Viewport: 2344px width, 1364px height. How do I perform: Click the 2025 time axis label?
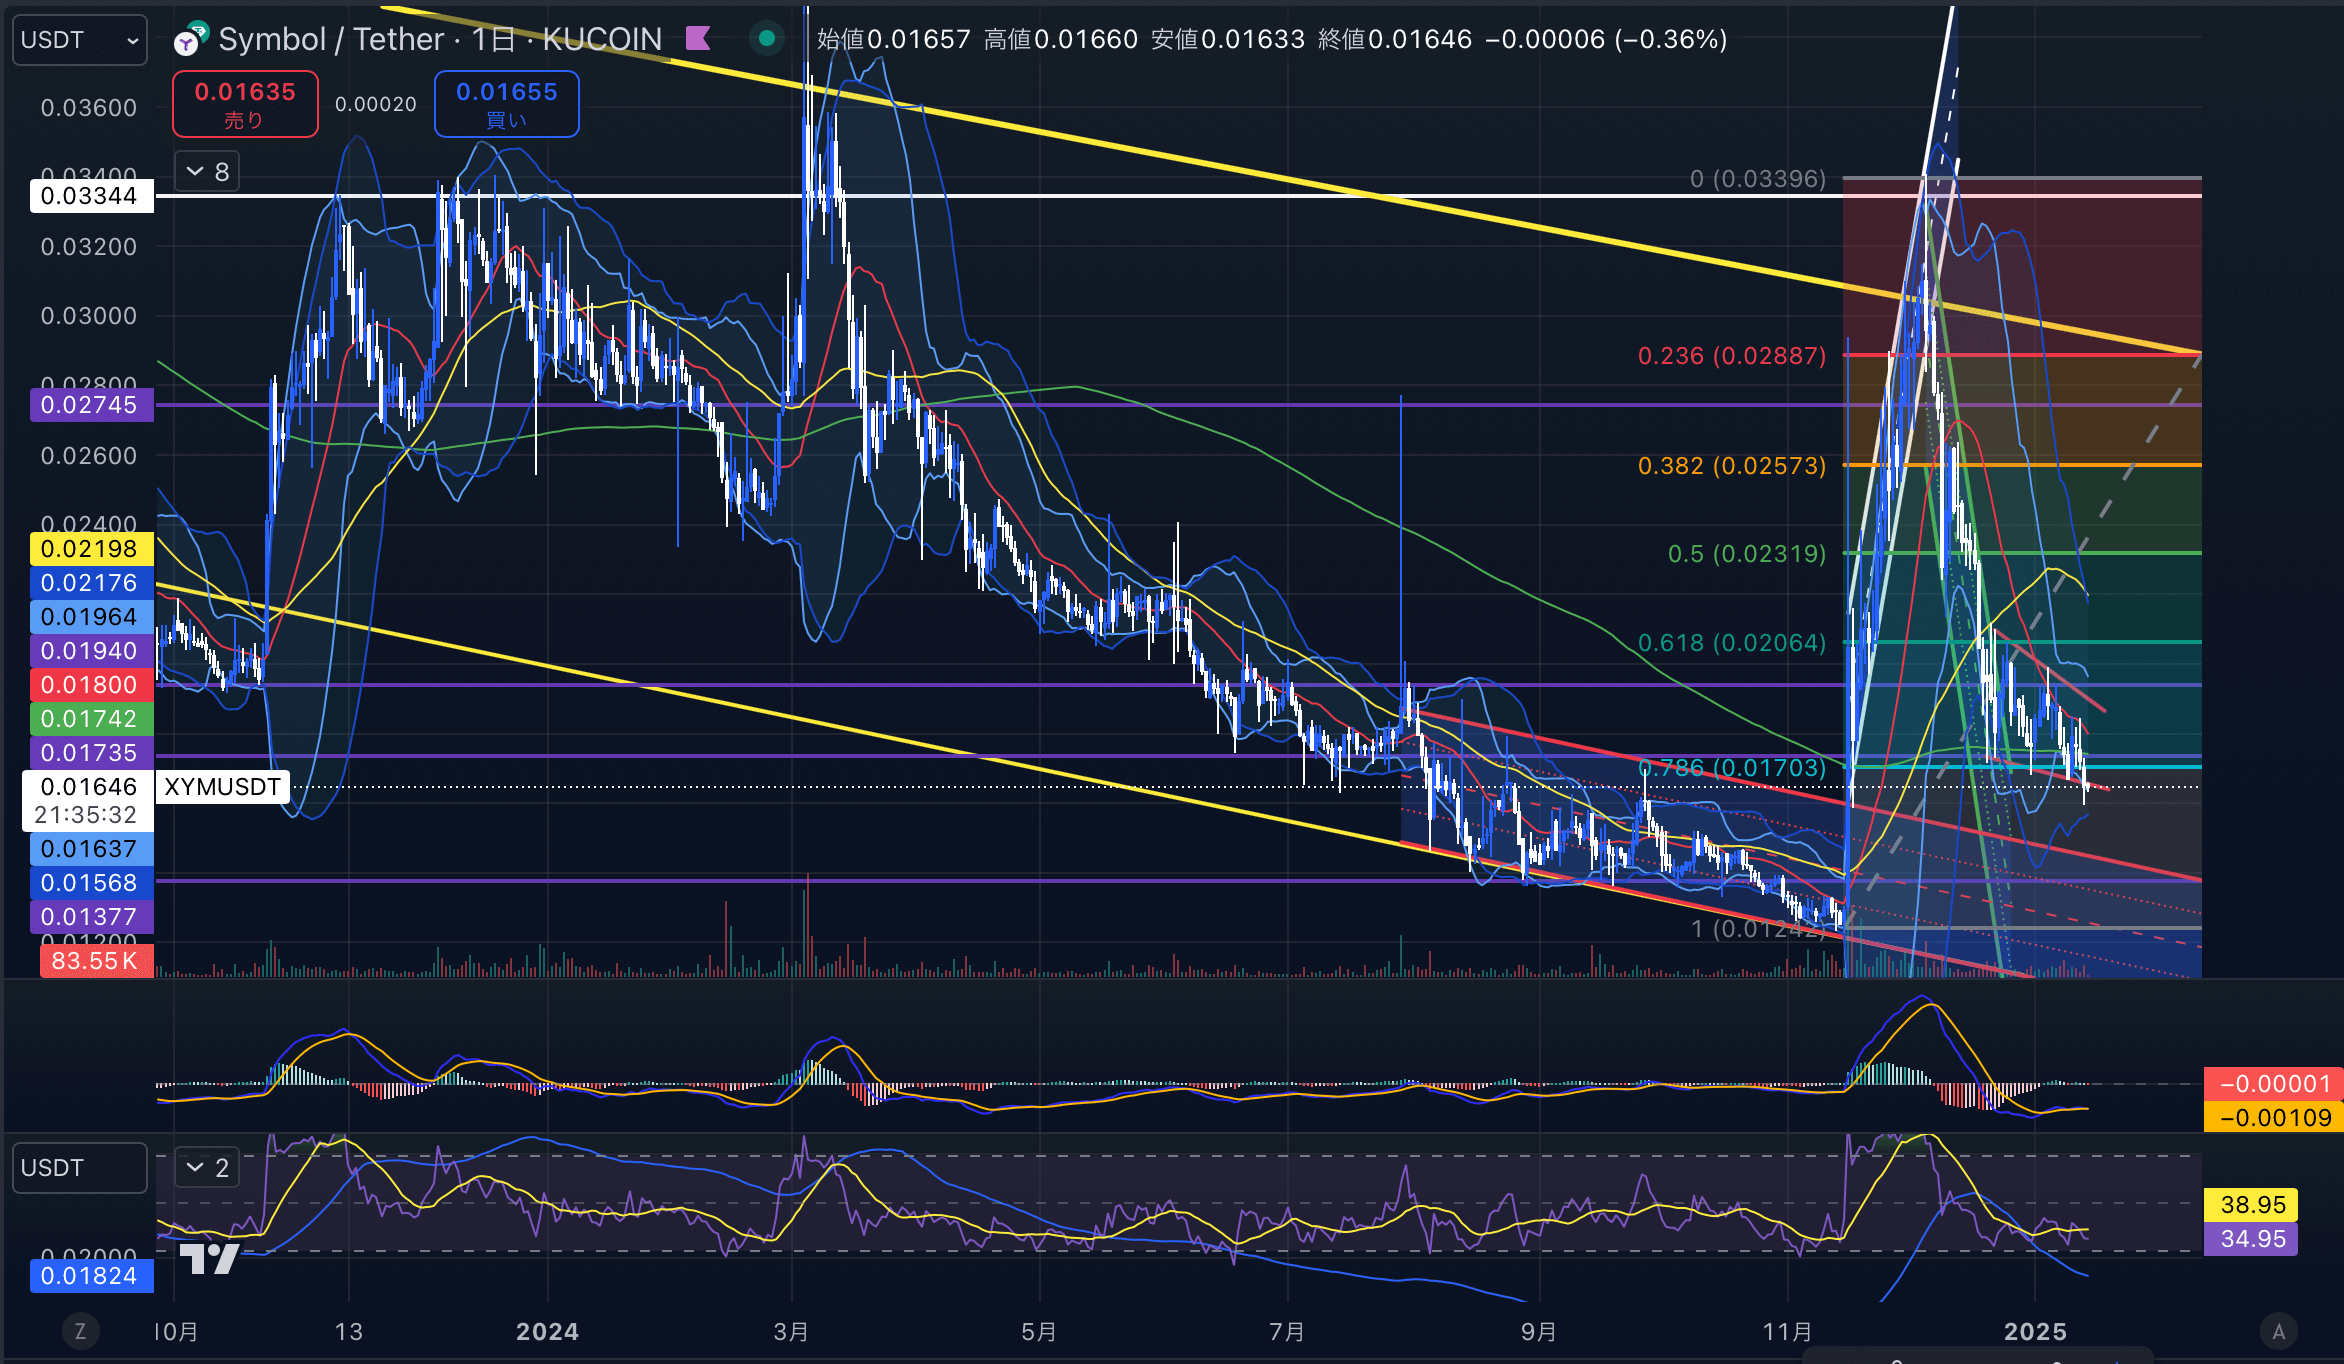2035,1332
